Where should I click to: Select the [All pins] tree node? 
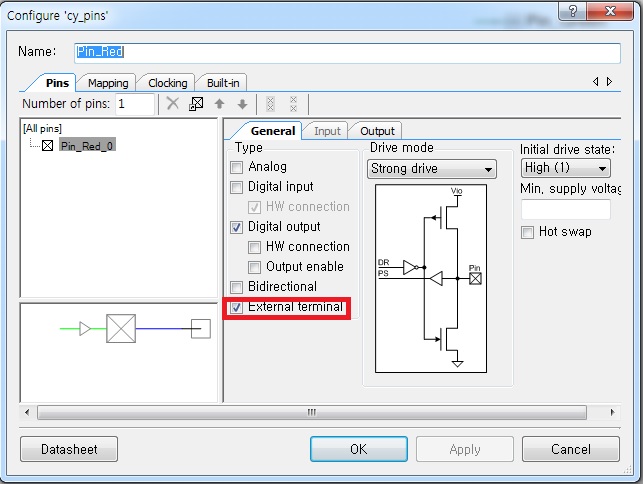click(42, 128)
